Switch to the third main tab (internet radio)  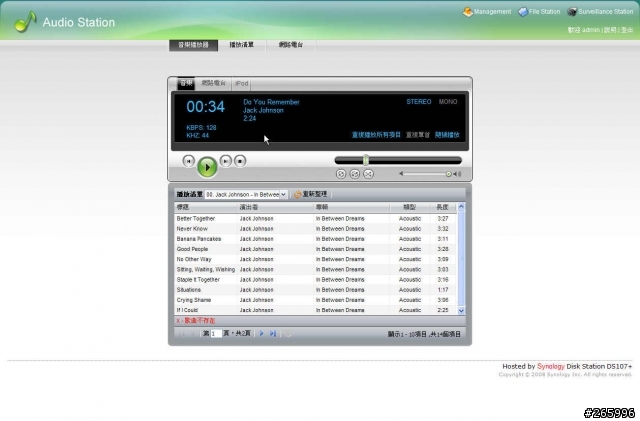(x=291, y=45)
